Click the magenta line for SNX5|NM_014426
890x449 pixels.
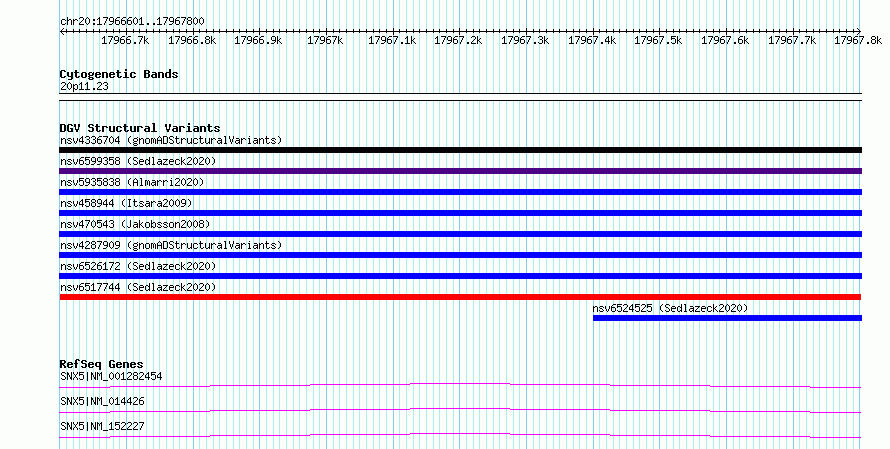click(x=460, y=410)
